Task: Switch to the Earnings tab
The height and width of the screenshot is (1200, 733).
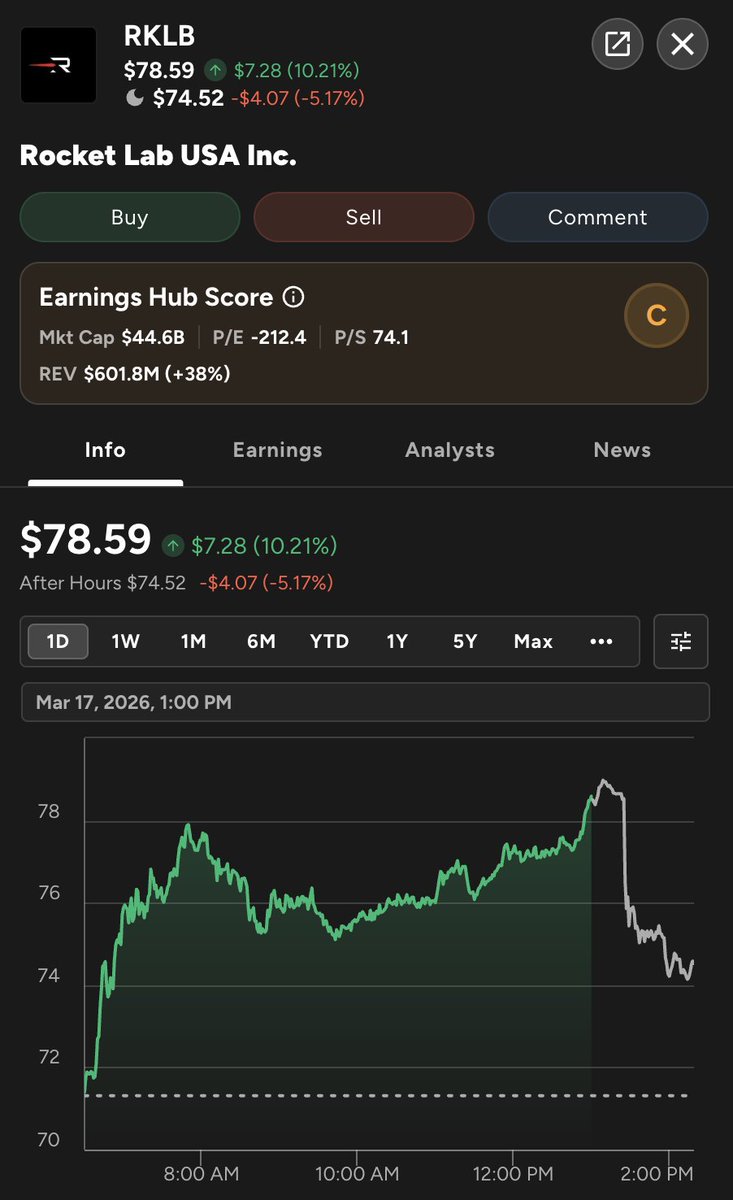Action: tap(278, 450)
